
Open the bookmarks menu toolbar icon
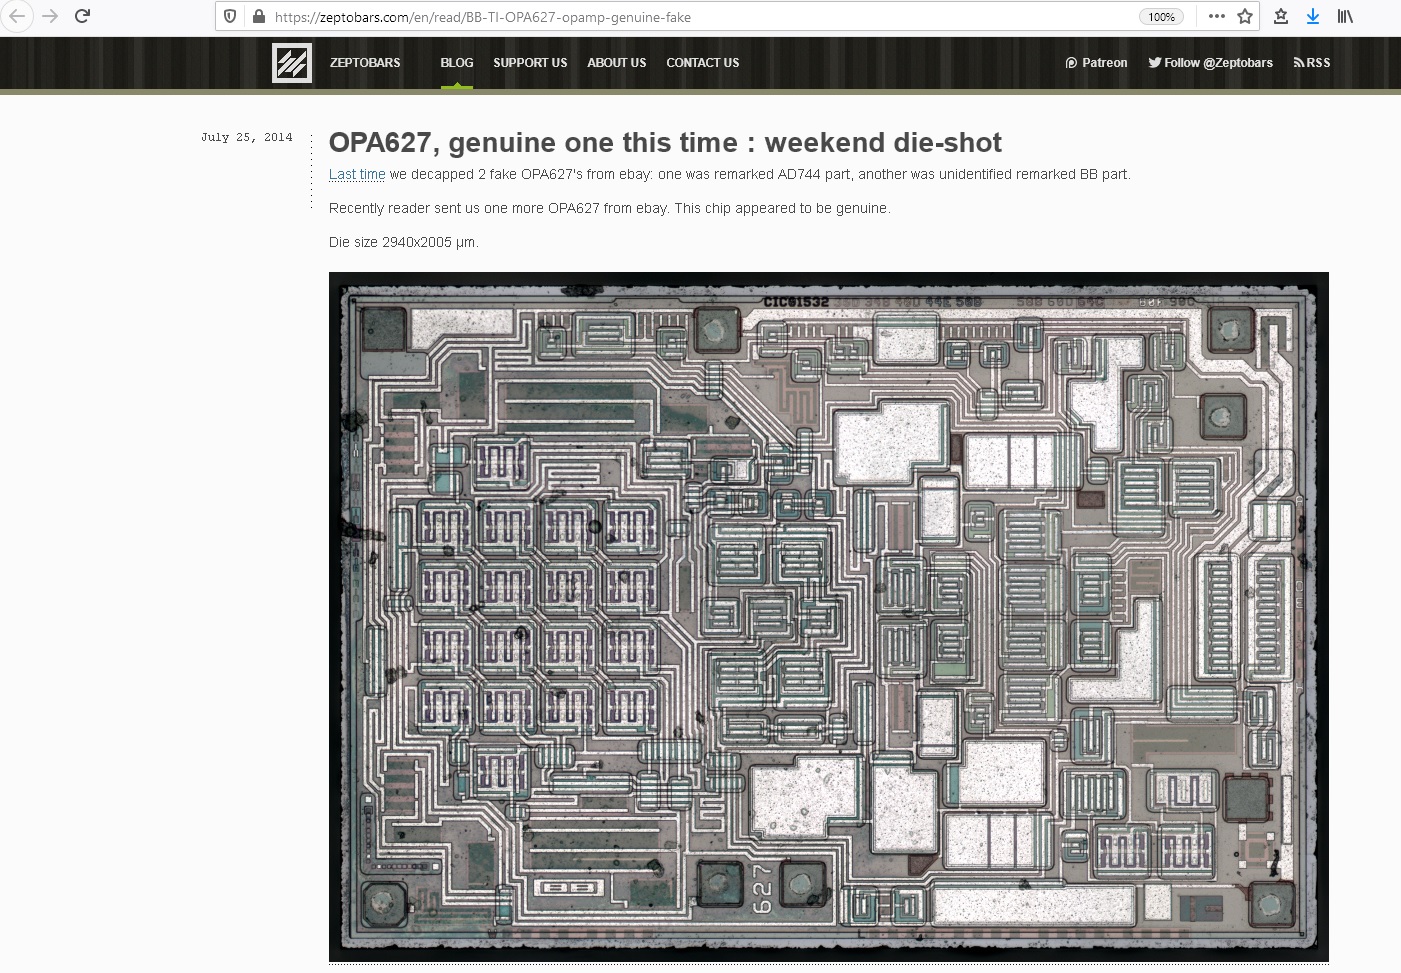1281,16
